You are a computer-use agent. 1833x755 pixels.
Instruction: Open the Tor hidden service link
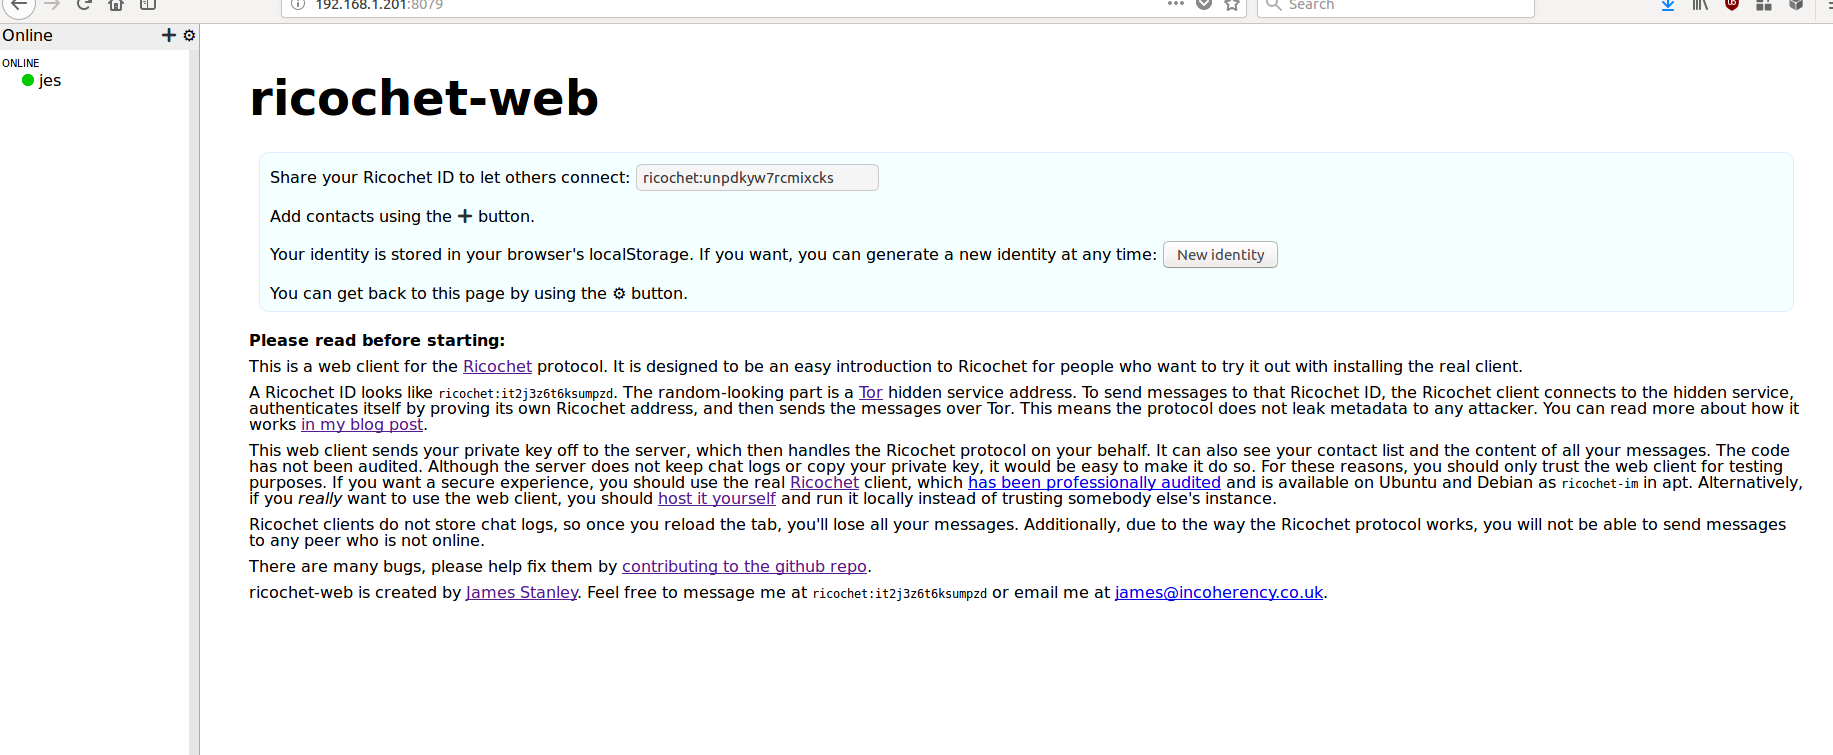click(870, 392)
